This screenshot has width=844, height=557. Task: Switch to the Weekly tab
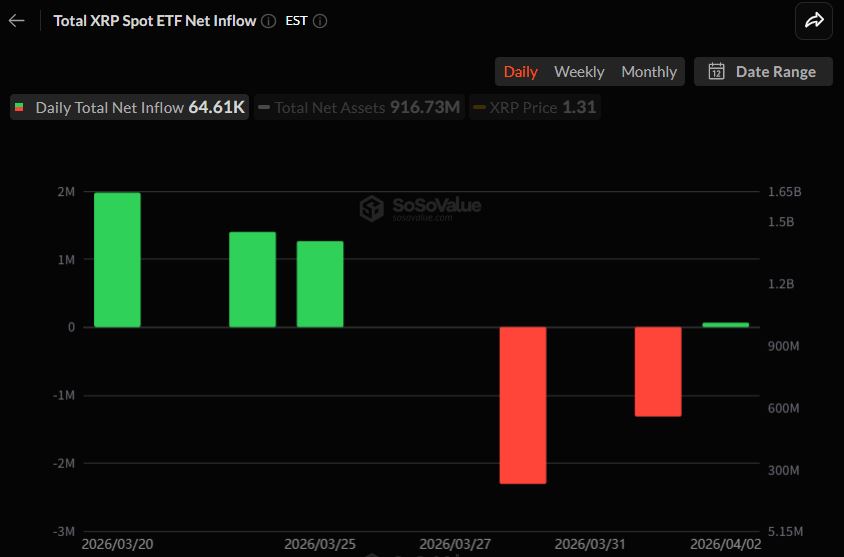[579, 71]
